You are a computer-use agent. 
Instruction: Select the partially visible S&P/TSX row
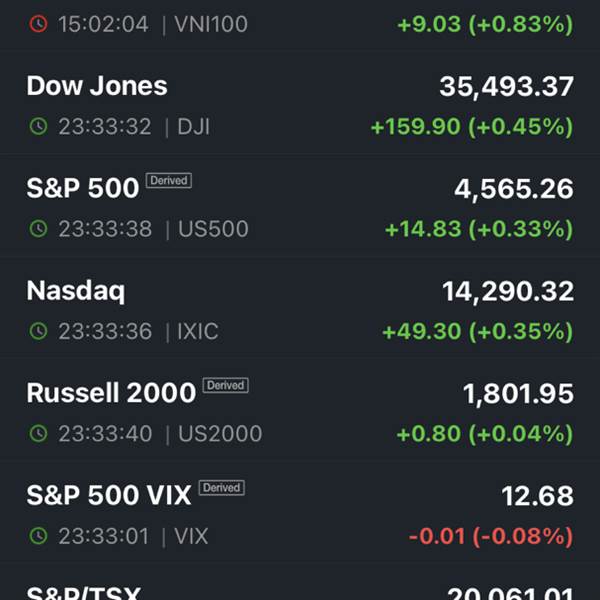(x=300, y=583)
